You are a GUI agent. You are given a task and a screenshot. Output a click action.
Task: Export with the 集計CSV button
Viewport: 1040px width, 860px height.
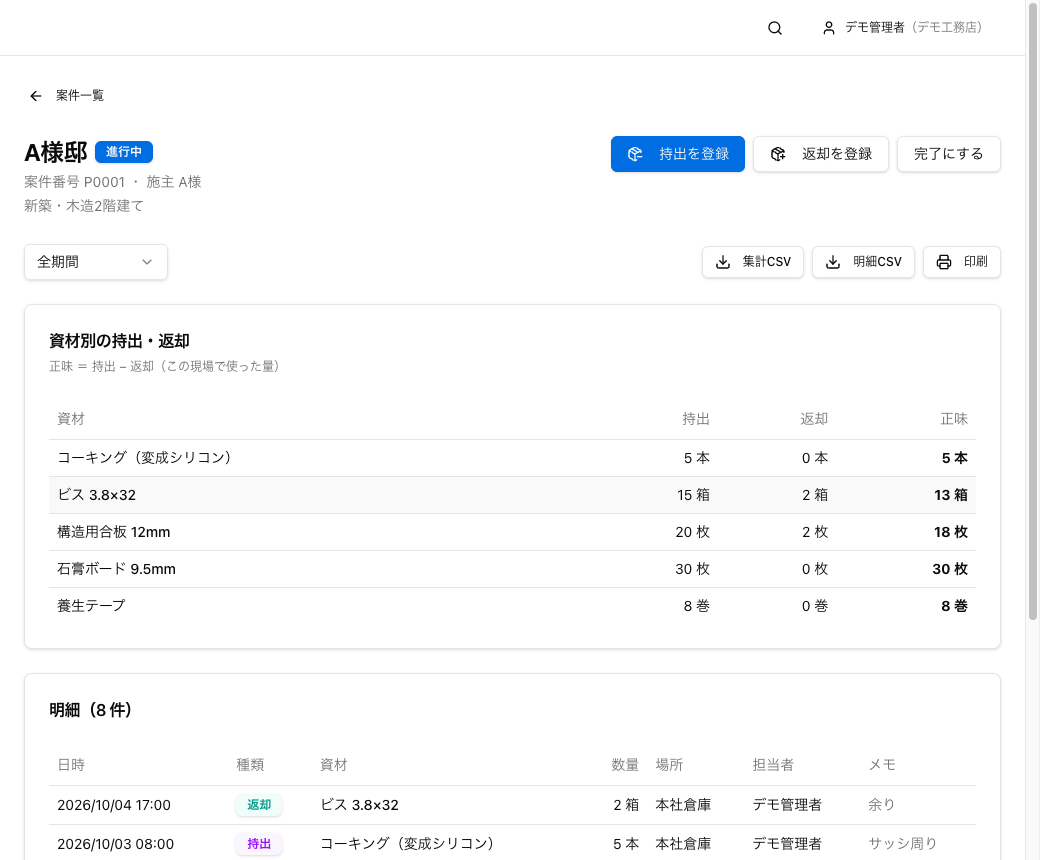pos(753,262)
